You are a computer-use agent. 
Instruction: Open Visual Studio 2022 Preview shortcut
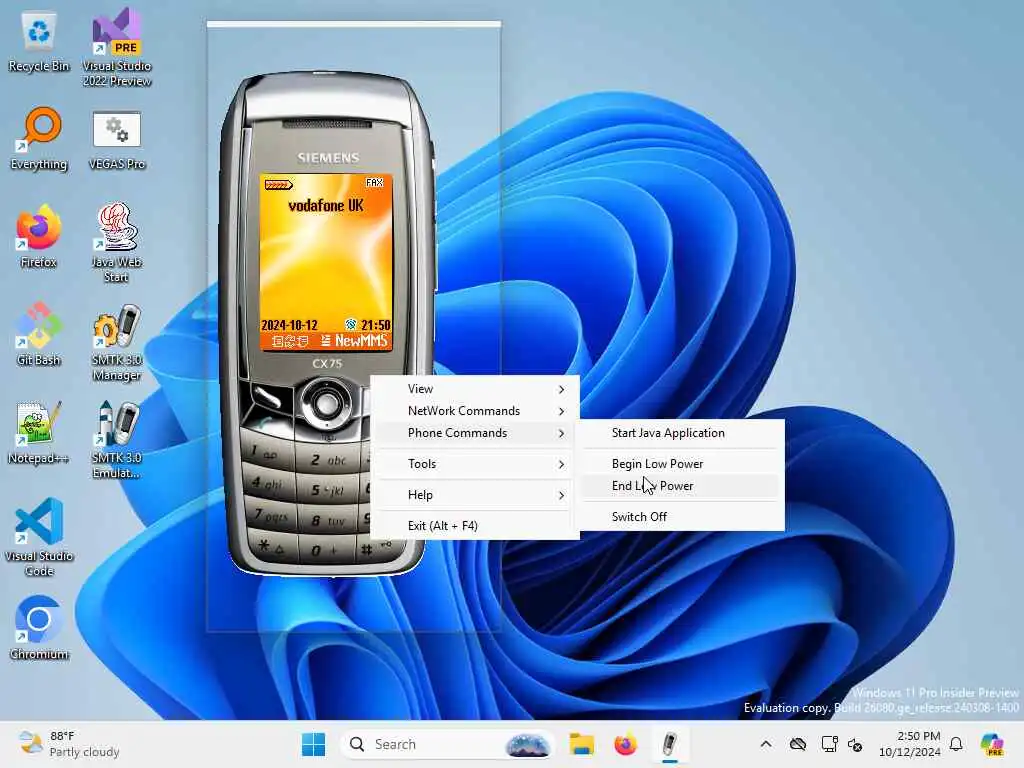[116, 47]
